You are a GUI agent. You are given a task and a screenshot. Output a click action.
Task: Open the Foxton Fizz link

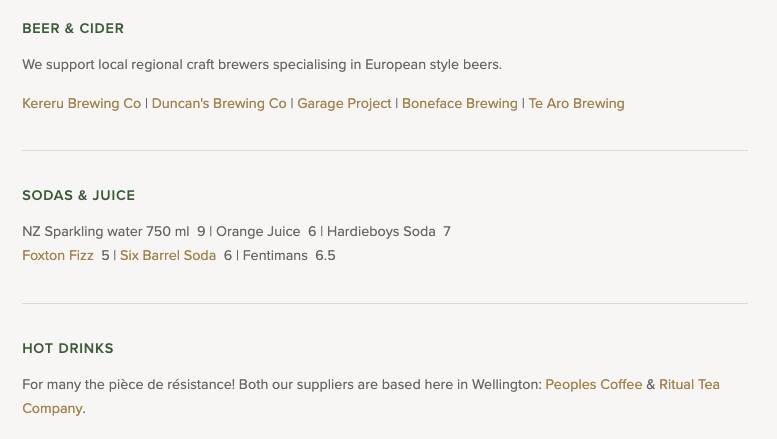tap(58, 255)
